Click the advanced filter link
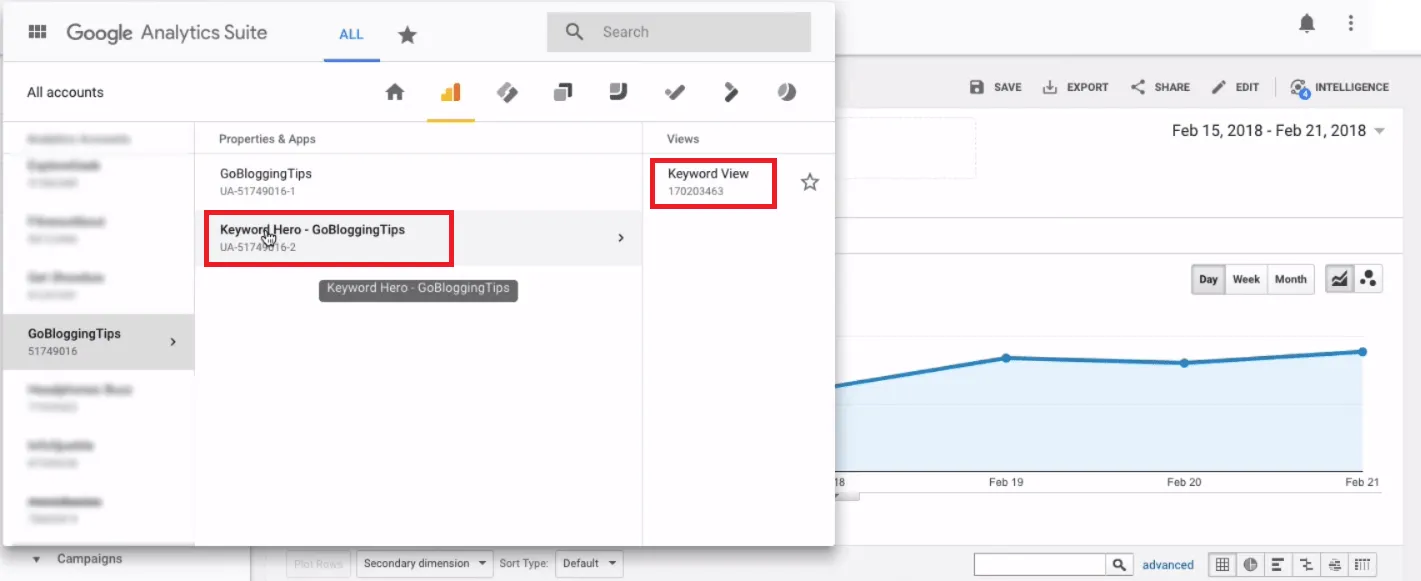Viewport: 1421px width, 581px height. (x=1168, y=565)
